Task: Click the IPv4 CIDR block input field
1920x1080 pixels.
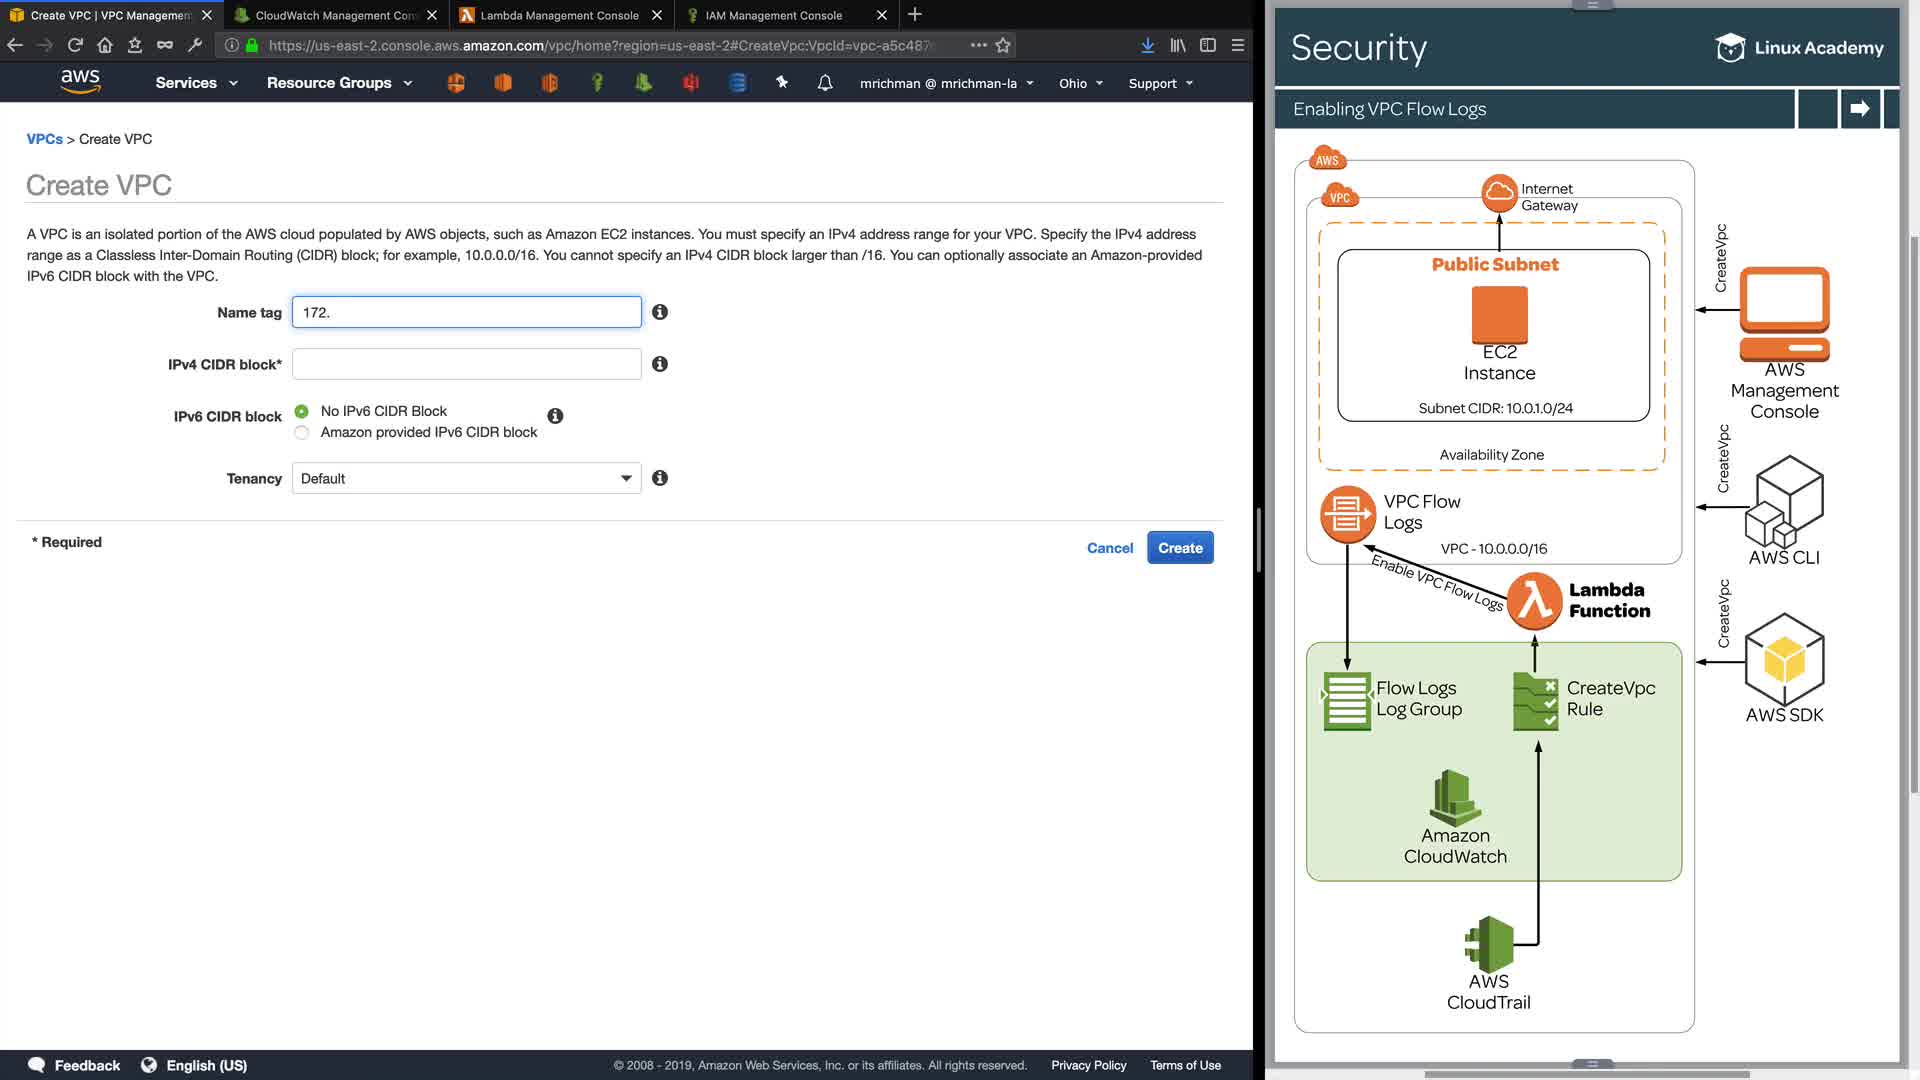Action: click(466, 364)
